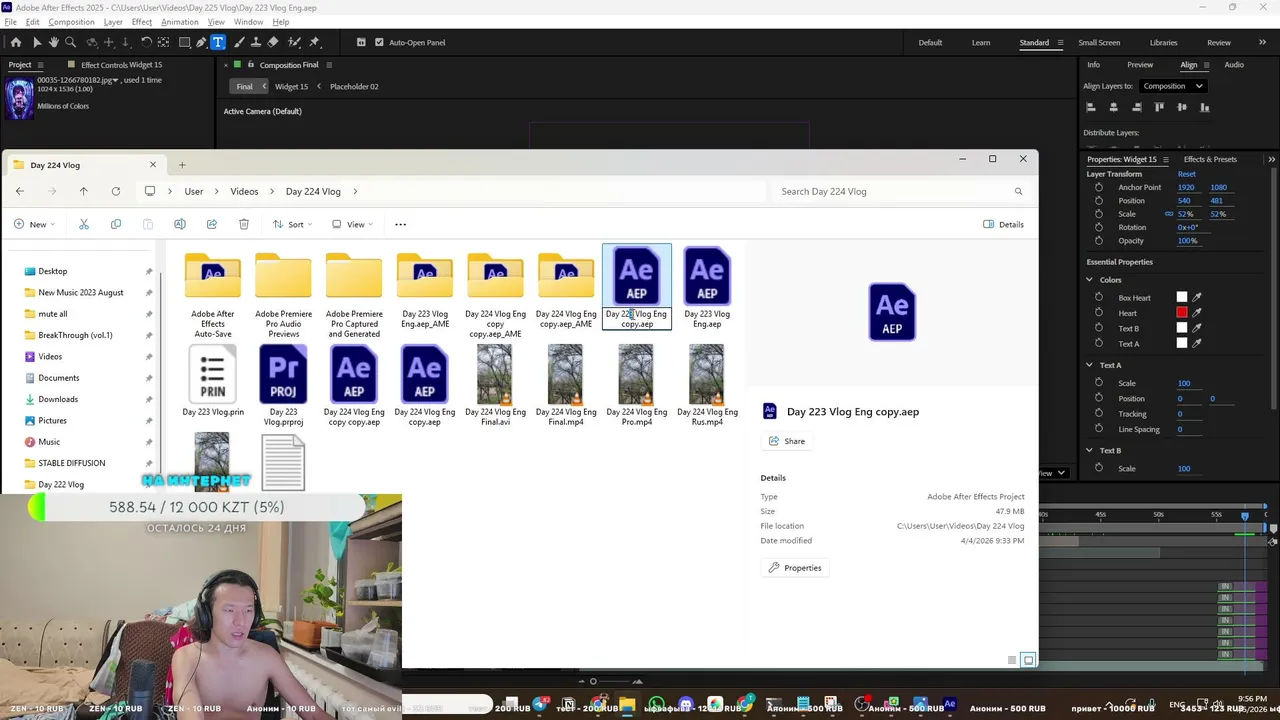Click white Text A color swatch
The height and width of the screenshot is (720, 1280).
[x=1182, y=343]
